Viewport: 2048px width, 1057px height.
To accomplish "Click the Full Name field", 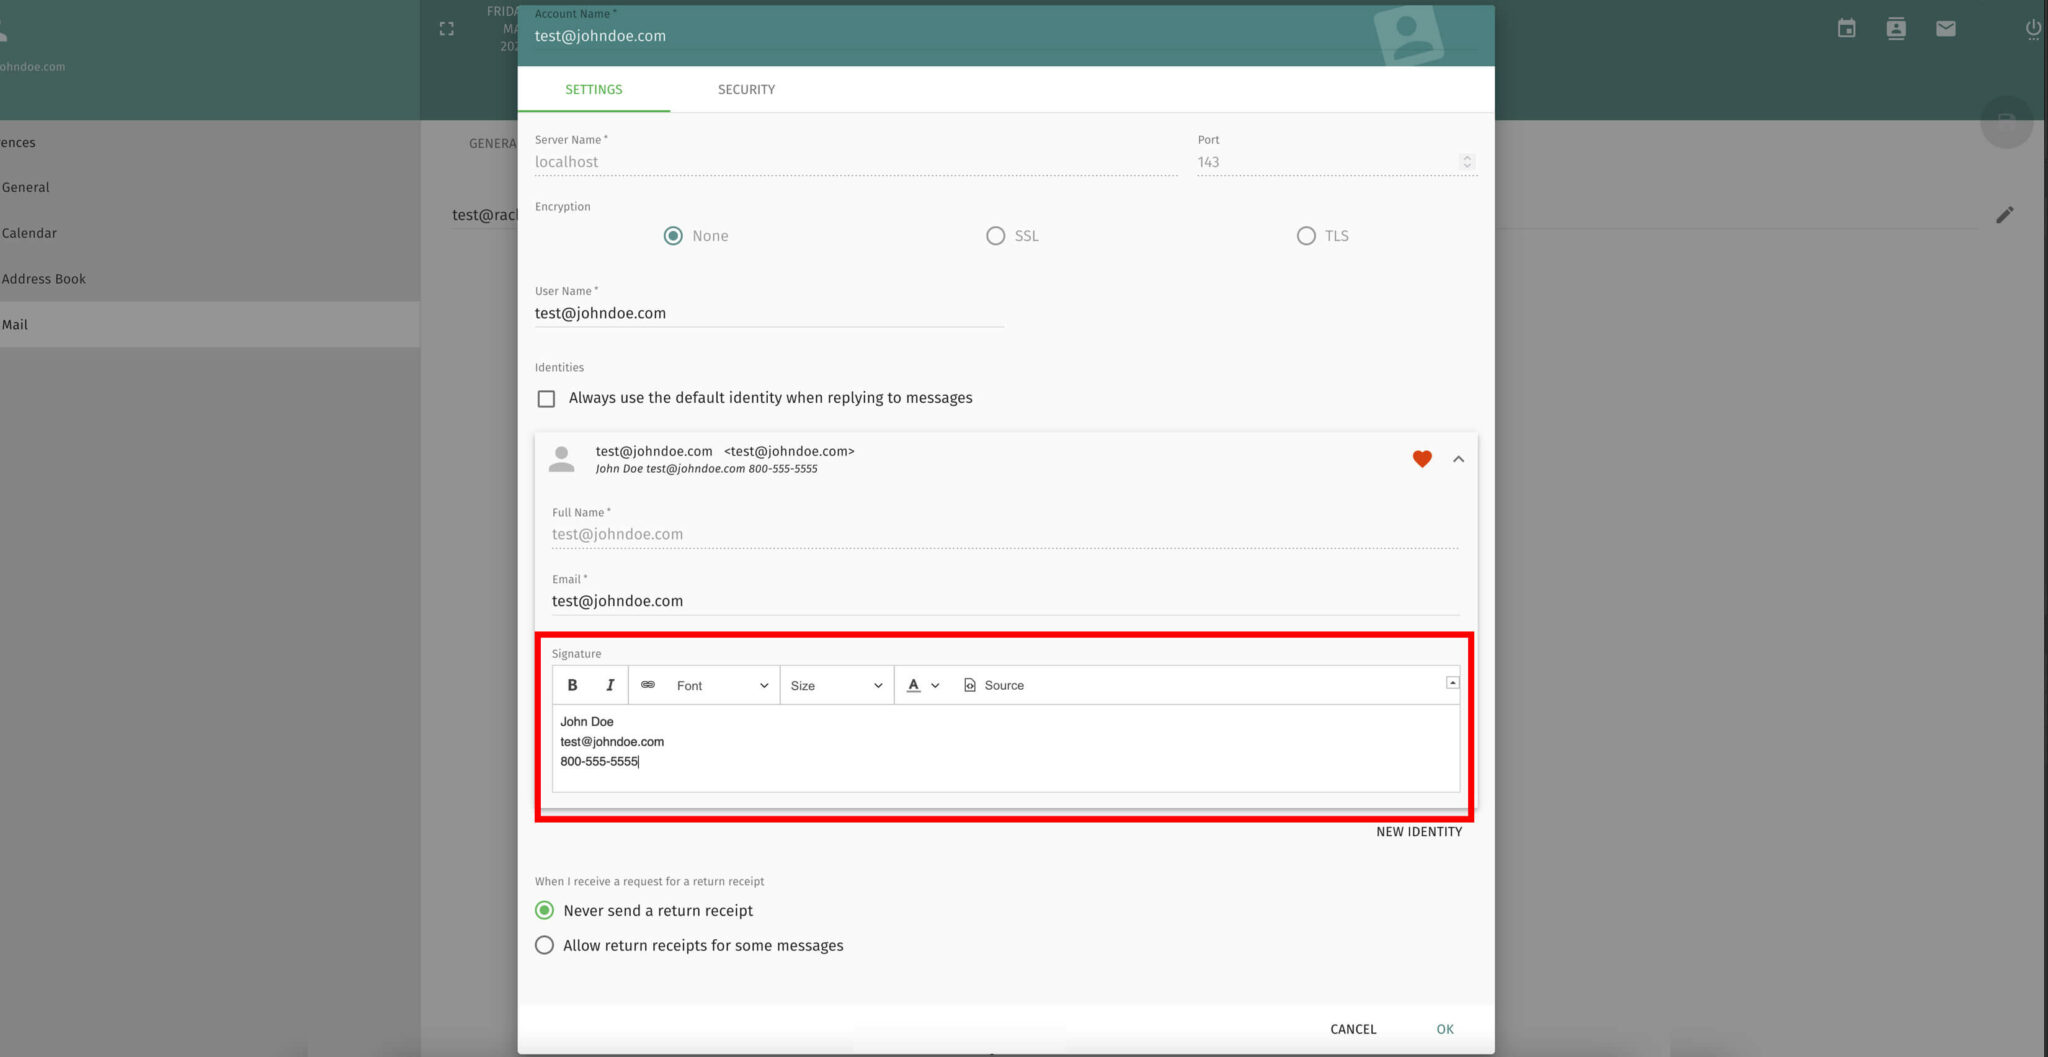I will 1005,534.
